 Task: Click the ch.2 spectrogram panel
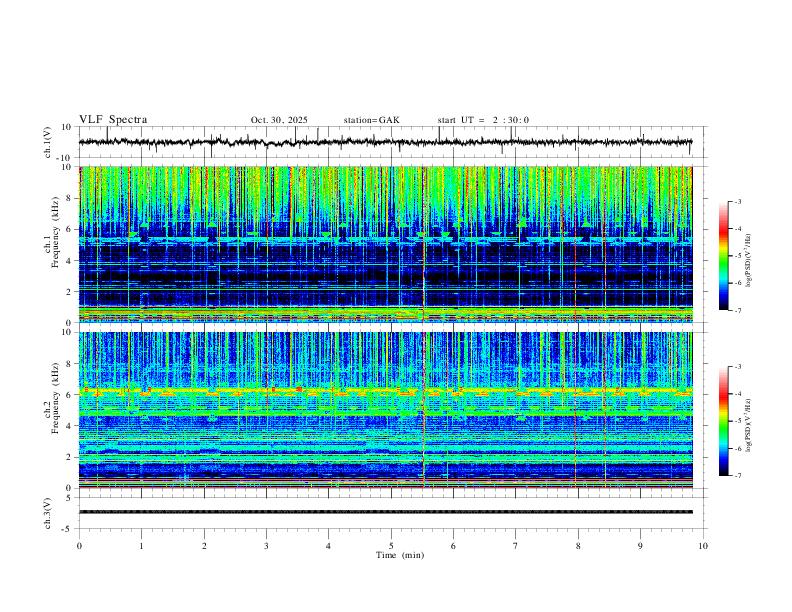pos(385,410)
